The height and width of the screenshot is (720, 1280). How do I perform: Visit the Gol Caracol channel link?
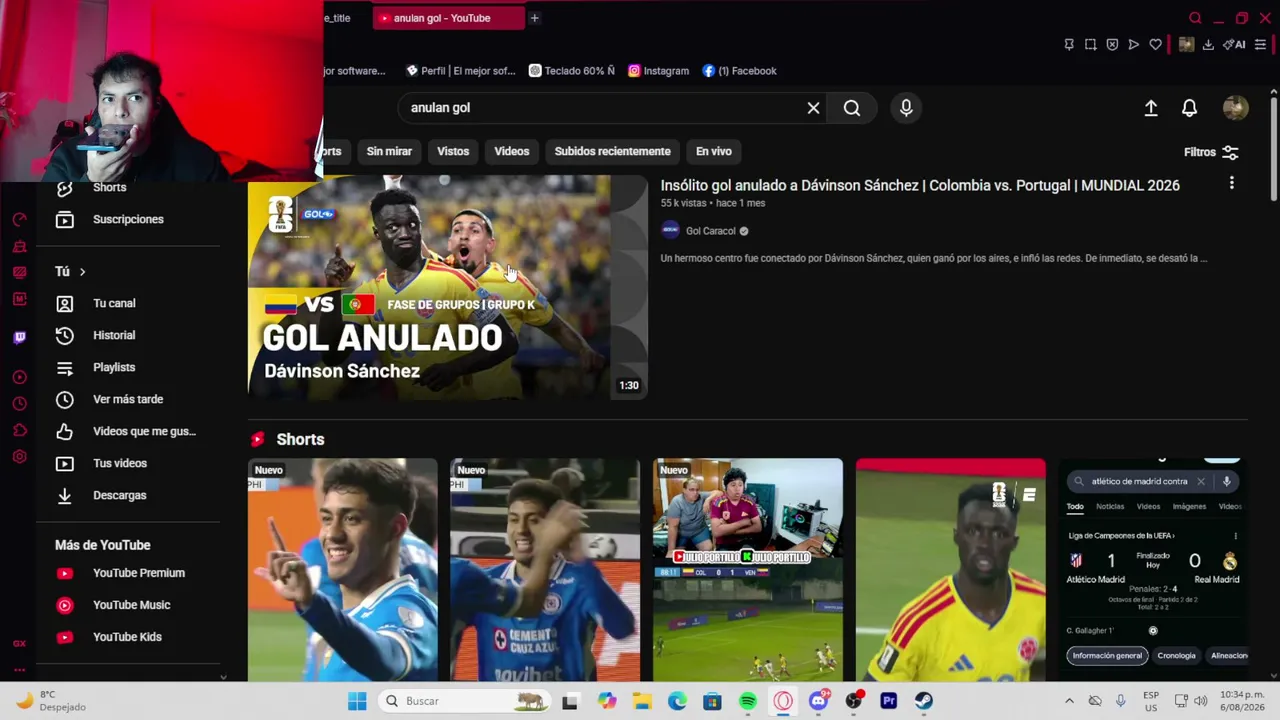[x=710, y=231]
